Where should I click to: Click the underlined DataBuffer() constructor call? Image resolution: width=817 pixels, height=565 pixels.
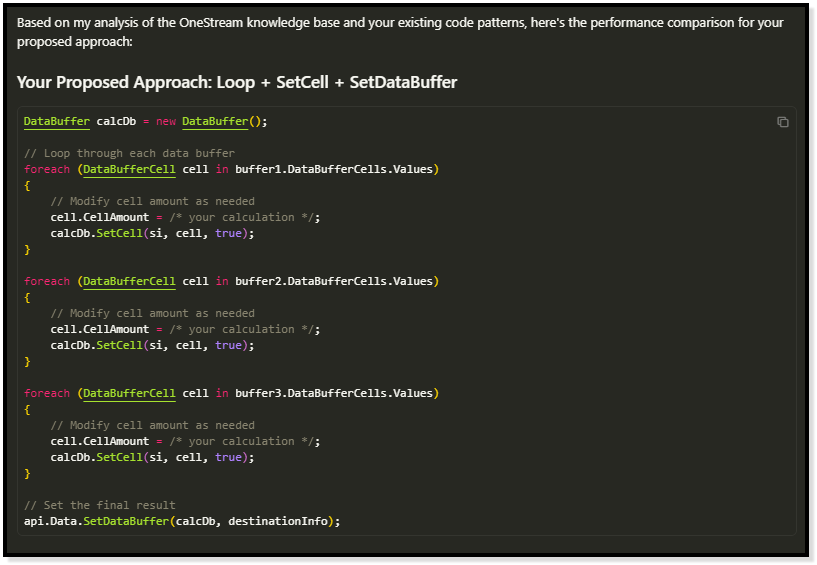(x=221, y=121)
